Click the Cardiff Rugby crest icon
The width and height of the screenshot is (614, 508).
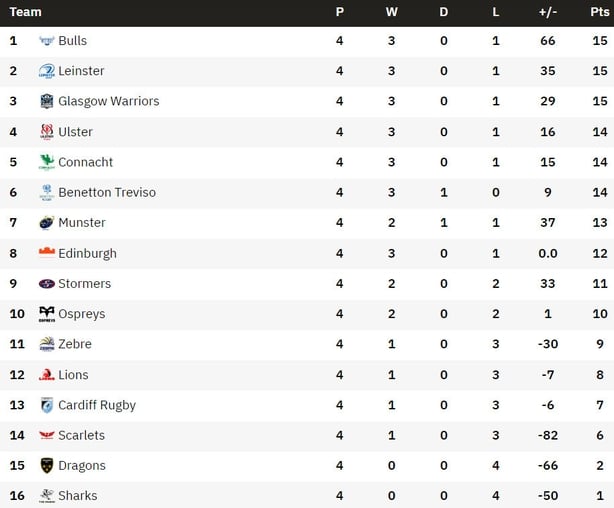coord(47,405)
